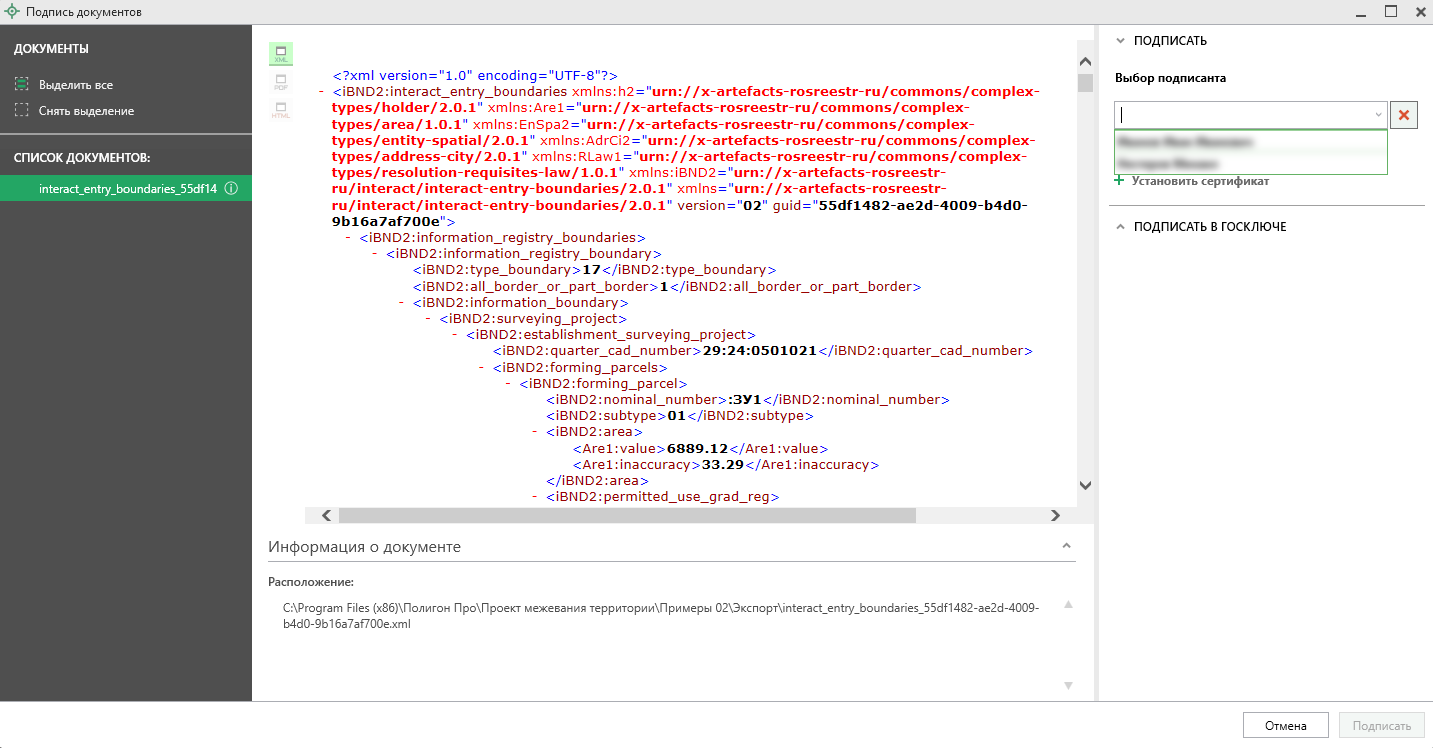Collapse the surveying_project XML node

point(429,319)
